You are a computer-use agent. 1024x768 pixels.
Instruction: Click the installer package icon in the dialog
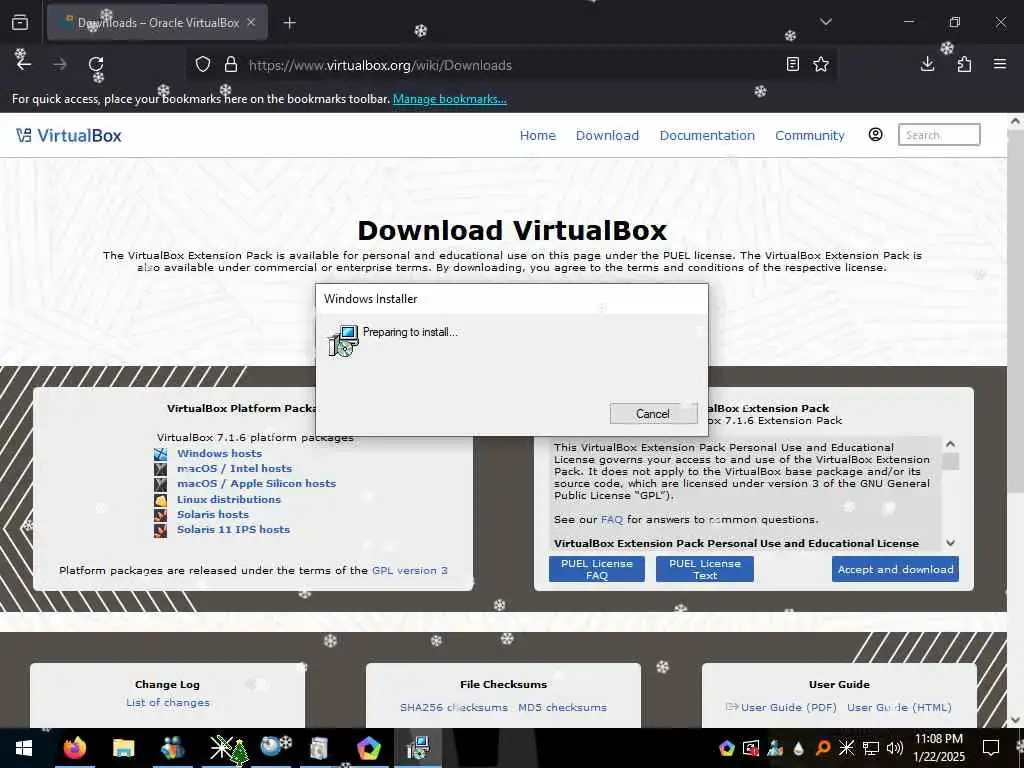coord(344,340)
